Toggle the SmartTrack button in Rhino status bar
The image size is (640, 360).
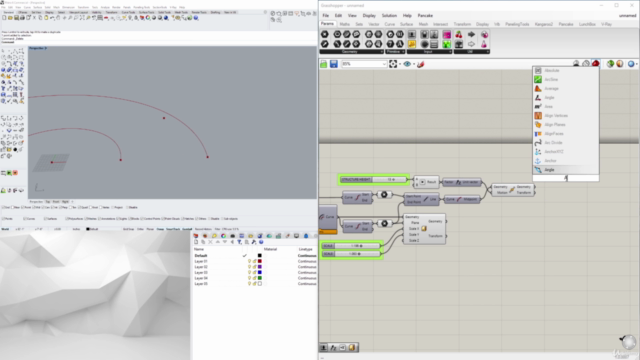173,229
